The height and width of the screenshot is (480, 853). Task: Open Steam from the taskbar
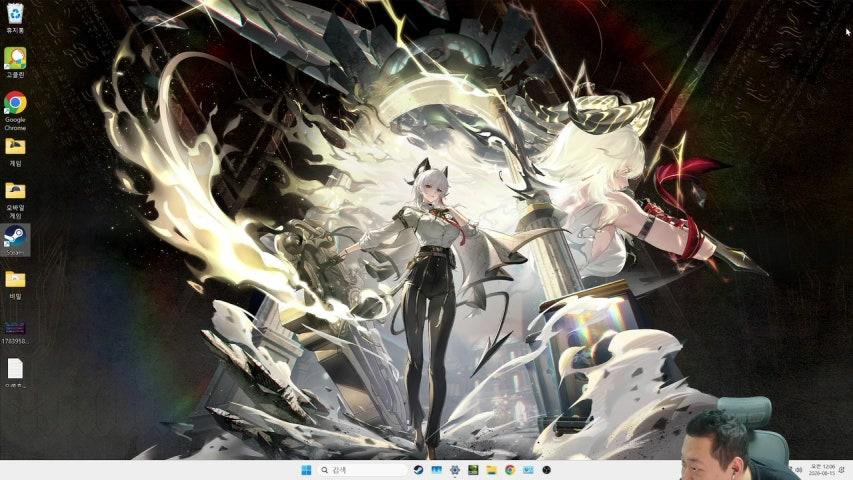(x=418, y=470)
